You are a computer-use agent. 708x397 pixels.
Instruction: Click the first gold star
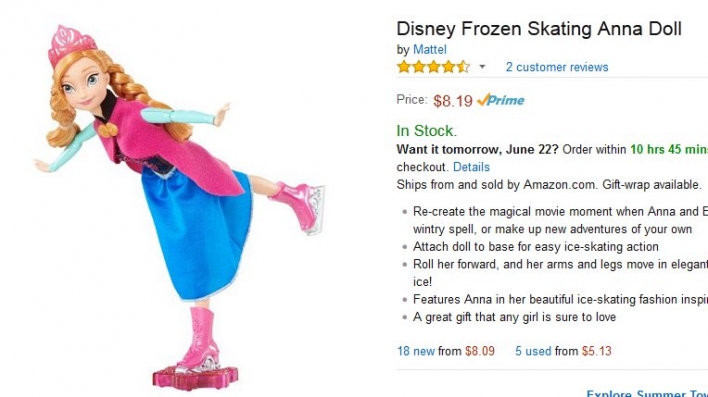[x=404, y=67]
